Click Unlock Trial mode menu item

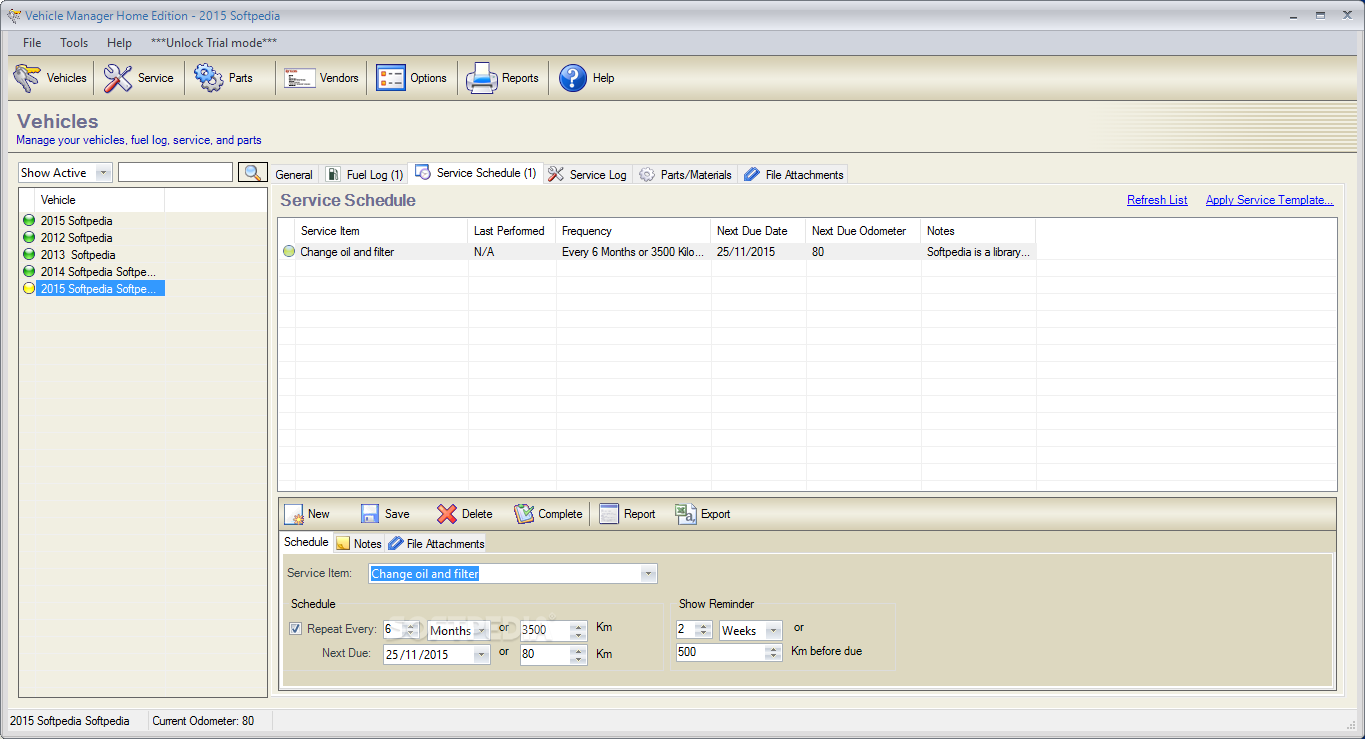click(x=214, y=43)
